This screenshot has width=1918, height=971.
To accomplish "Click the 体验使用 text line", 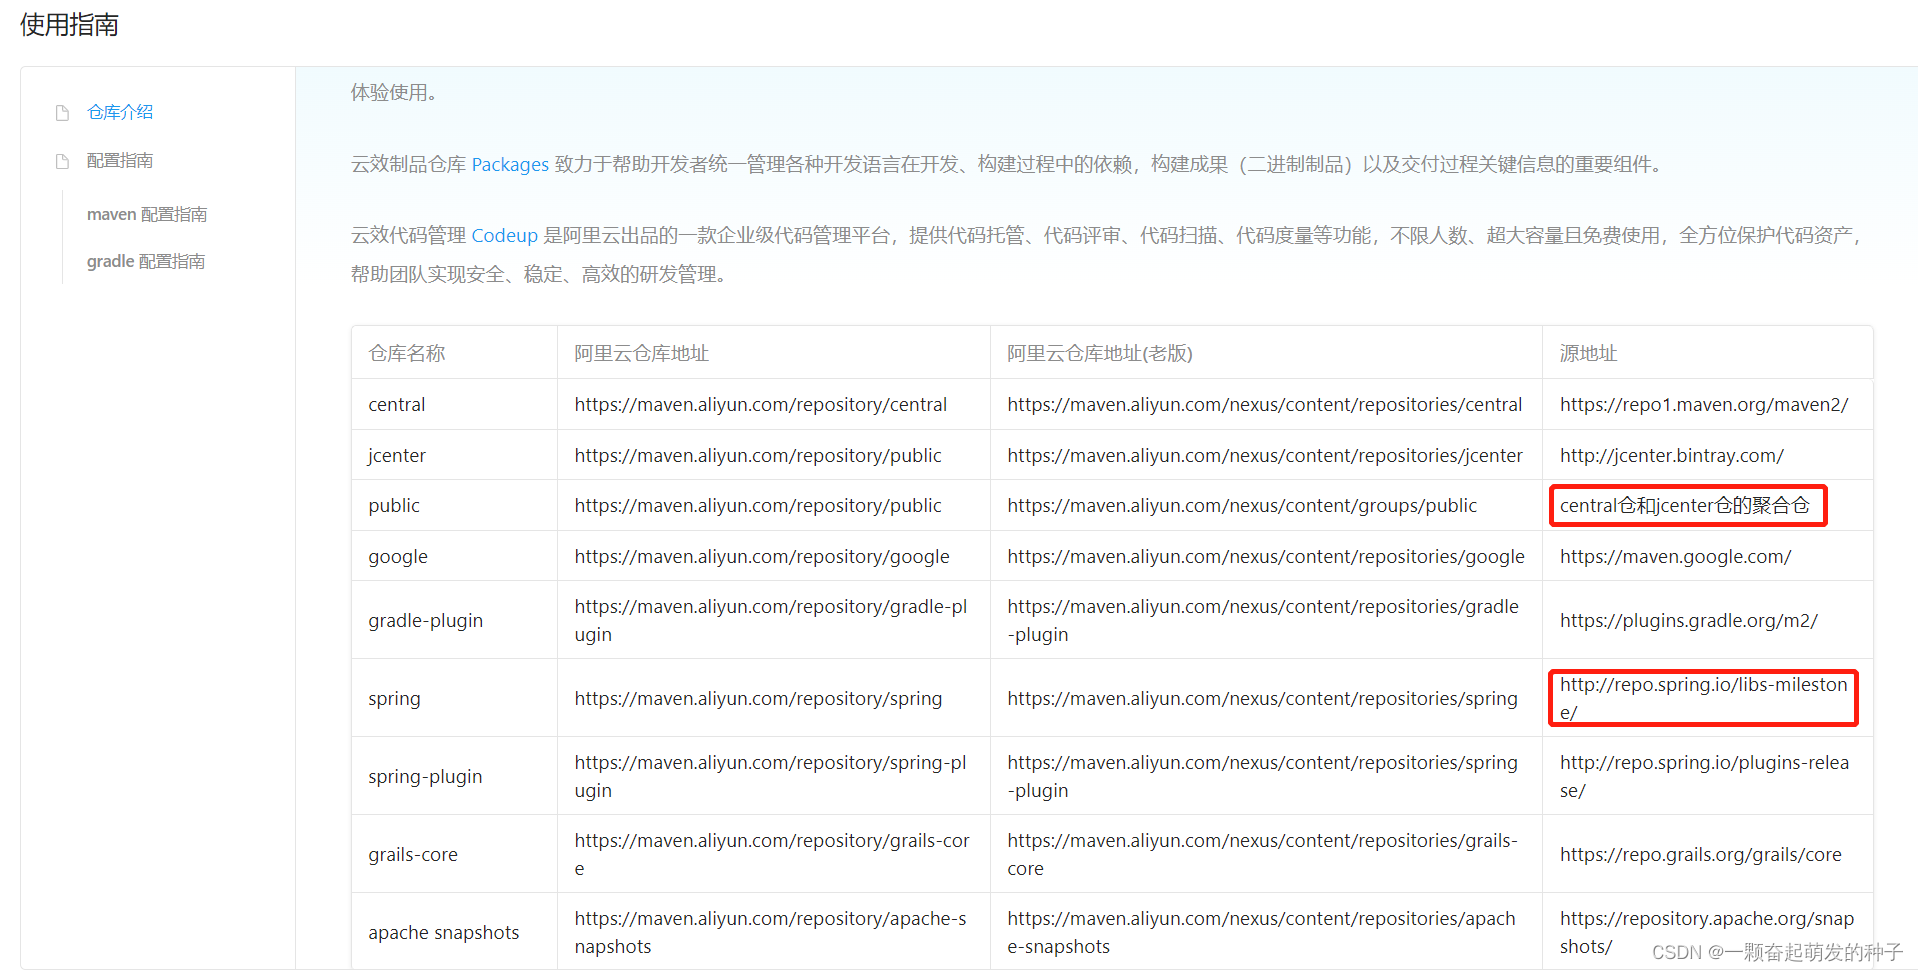I will (394, 92).
